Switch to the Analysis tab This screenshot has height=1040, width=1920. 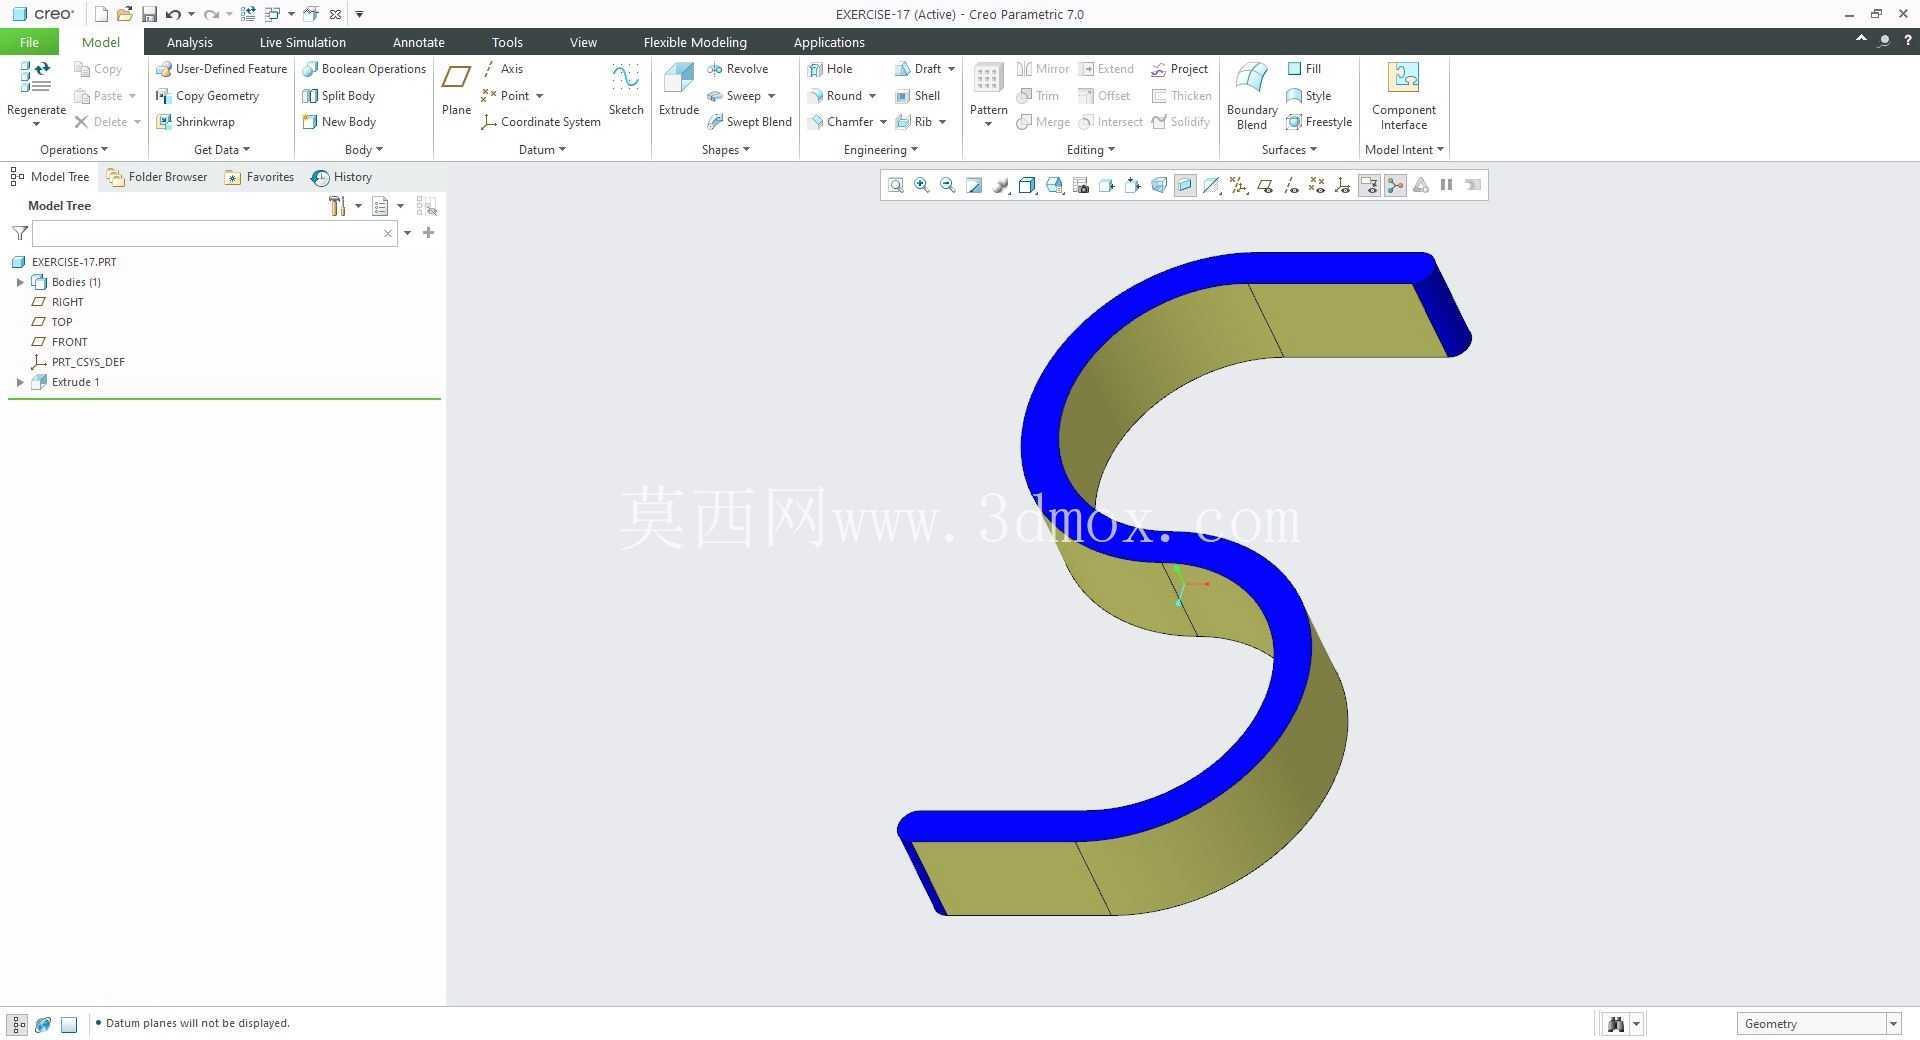pyautogui.click(x=189, y=42)
